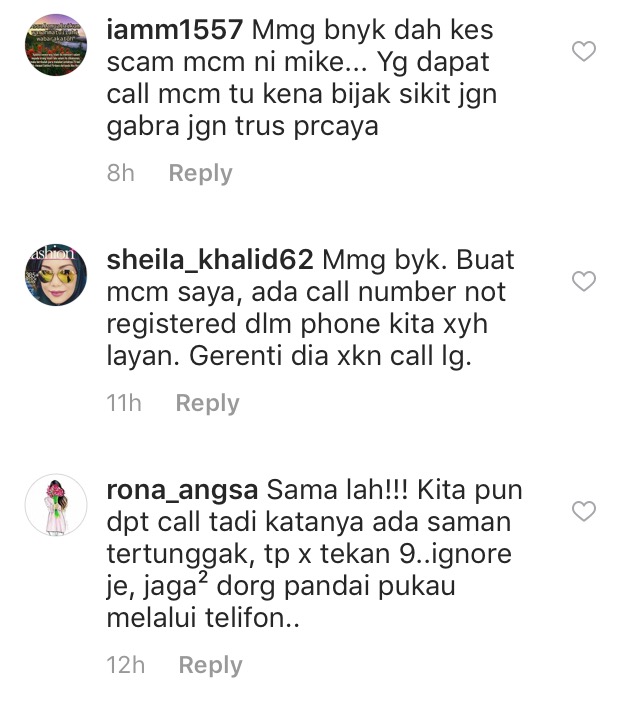Image resolution: width=640 pixels, height=714 pixels.
Task: Tap the 'melalui telifon..' line
Action: pyautogui.click(x=203, y=618)
